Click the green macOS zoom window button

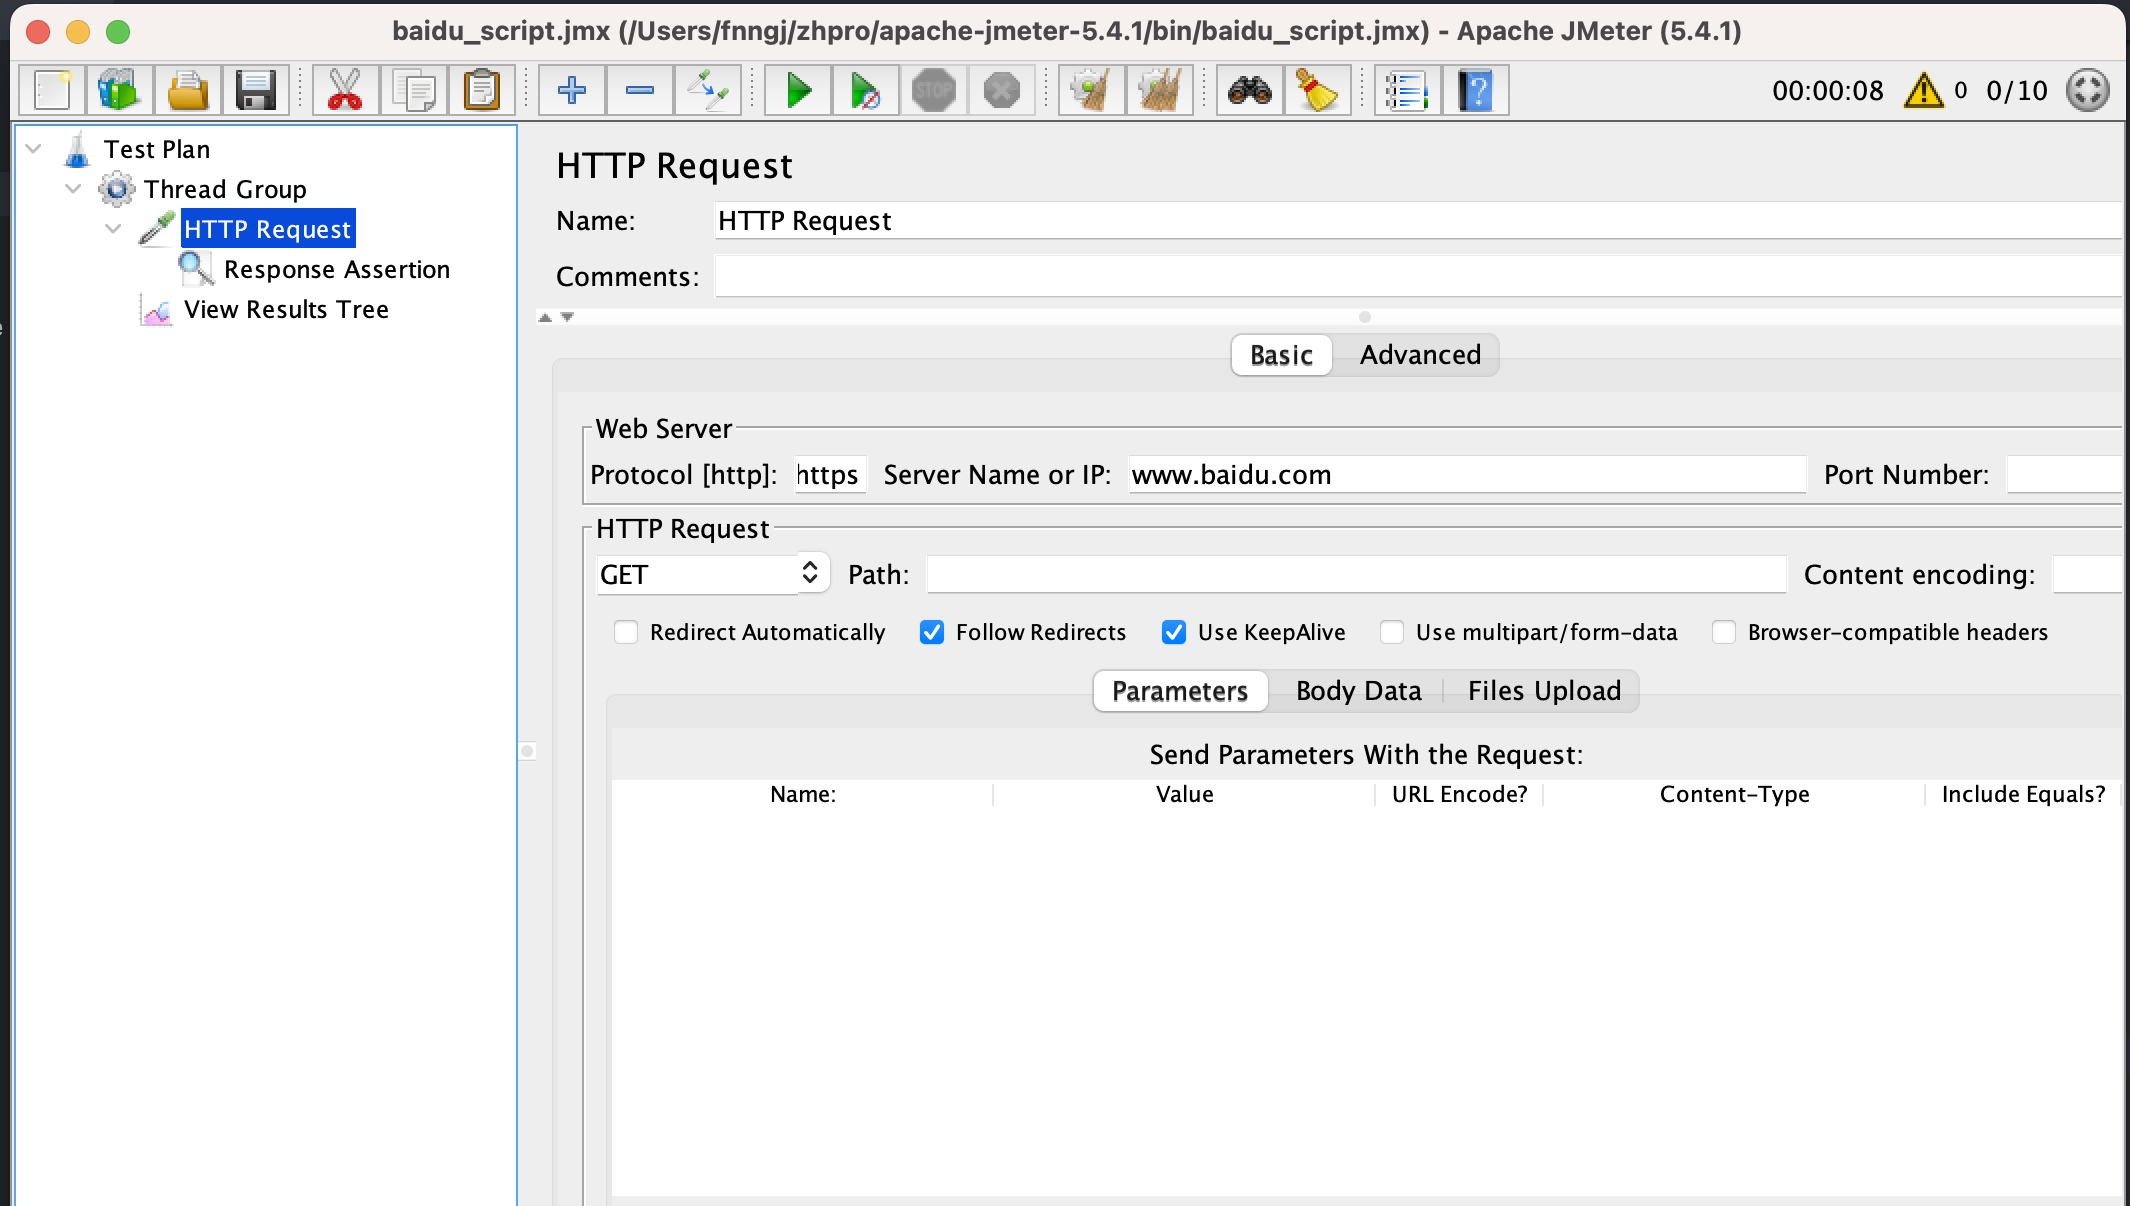(118, 32)
